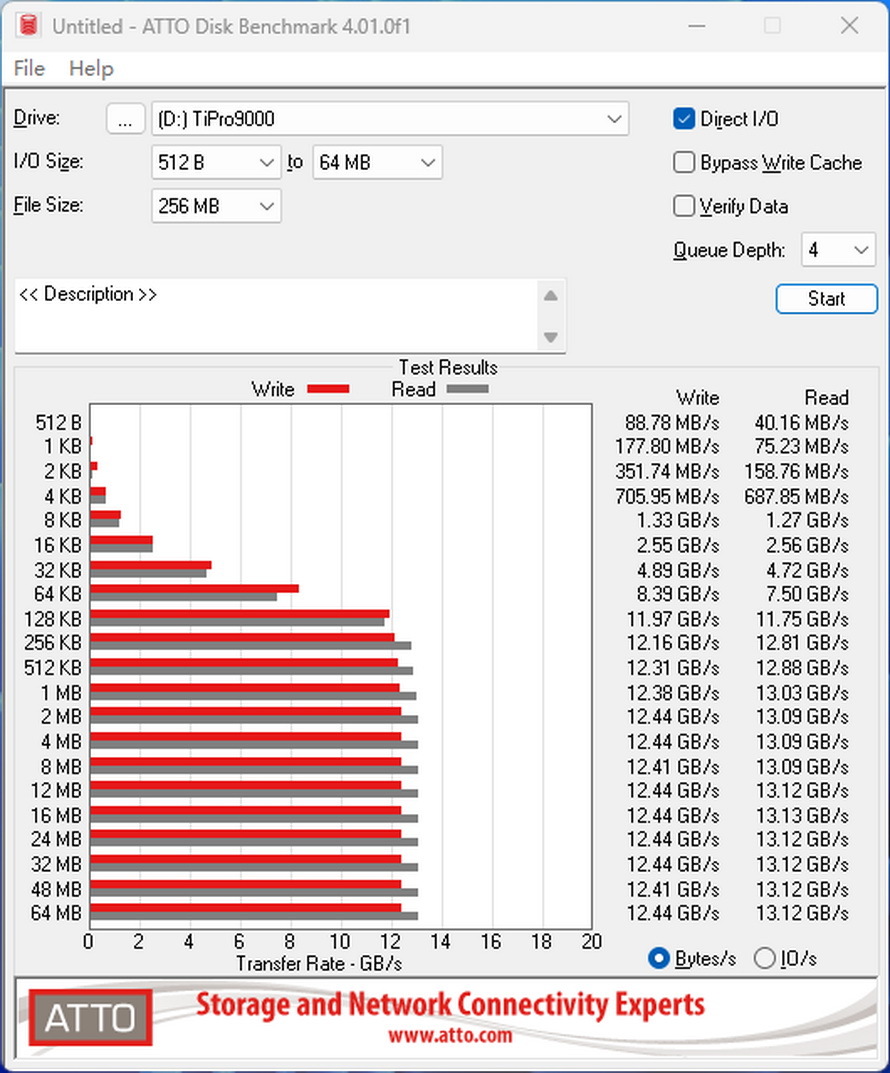Click the ATTO Disk Benchmark app icon

tap(28, 25)
